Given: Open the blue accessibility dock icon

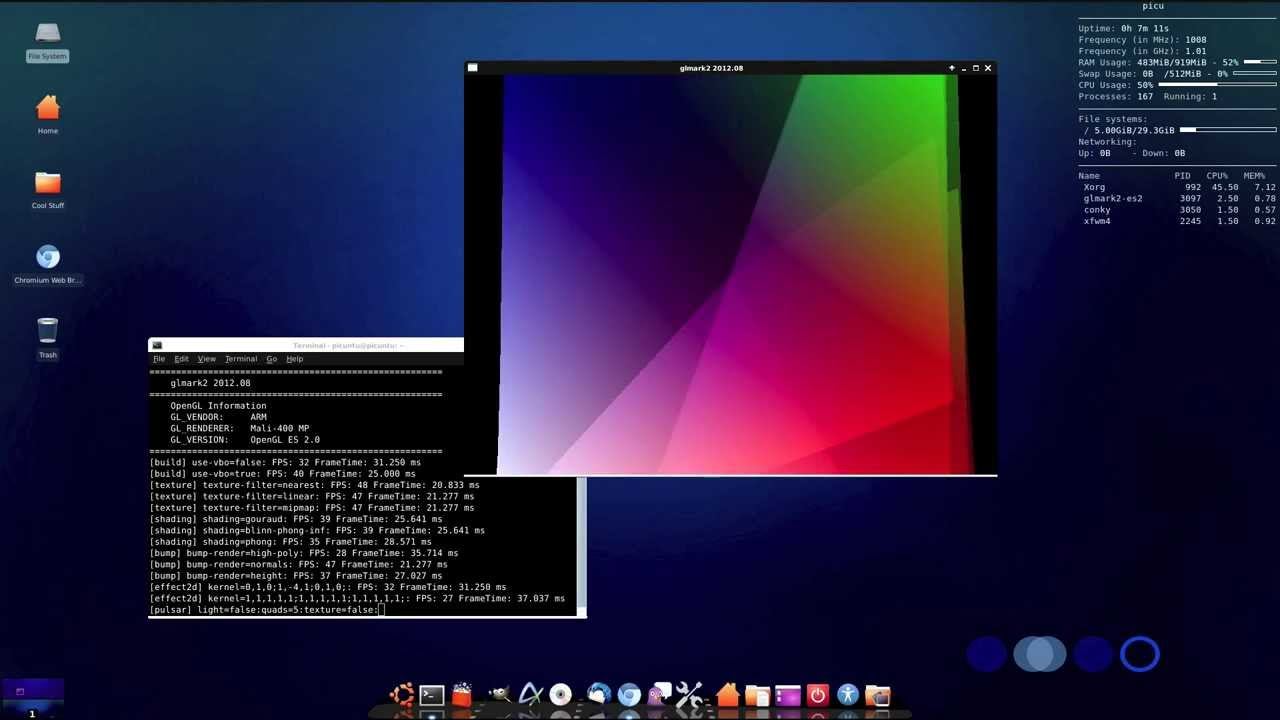Looking at the screenshot, I should 848,695.
